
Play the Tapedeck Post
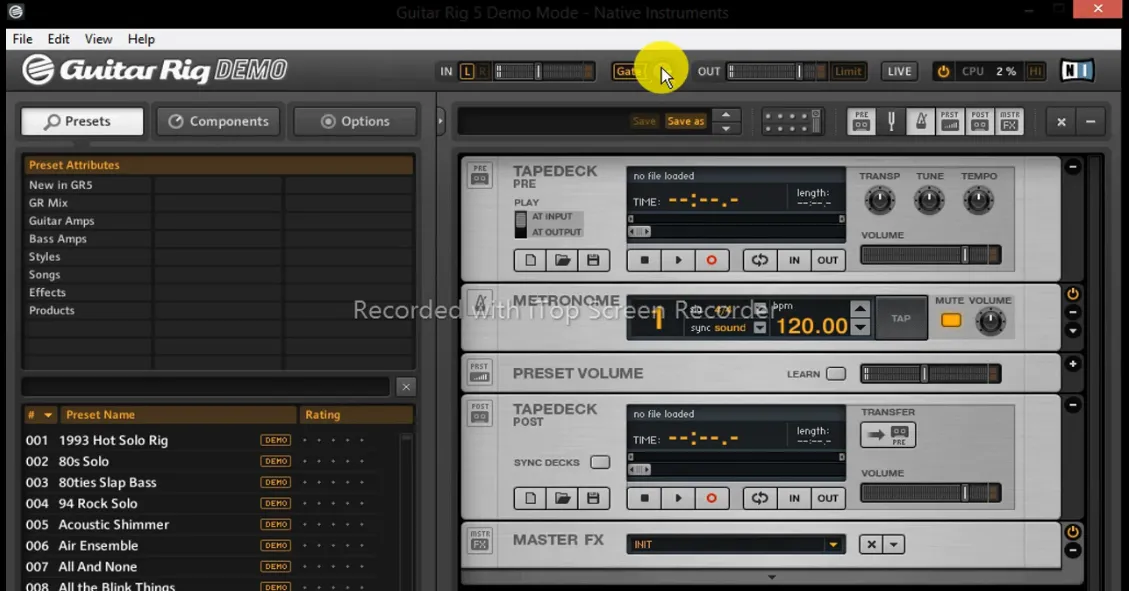(x=678, y=498)
